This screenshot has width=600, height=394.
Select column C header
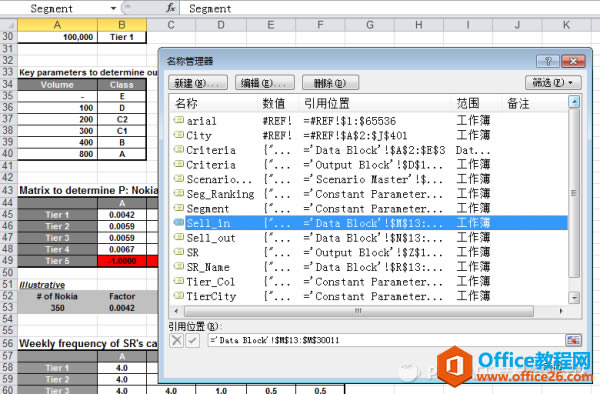tap(171, 25)
